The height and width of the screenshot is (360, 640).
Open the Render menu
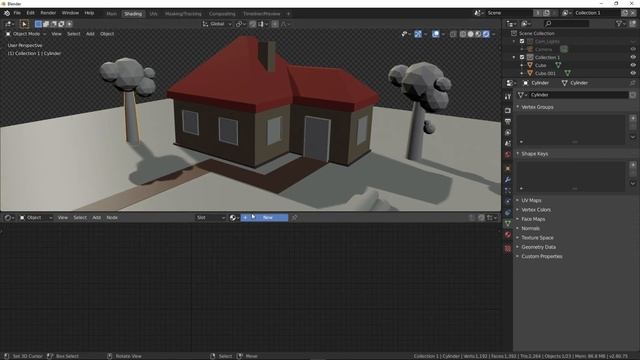point(48,13)
